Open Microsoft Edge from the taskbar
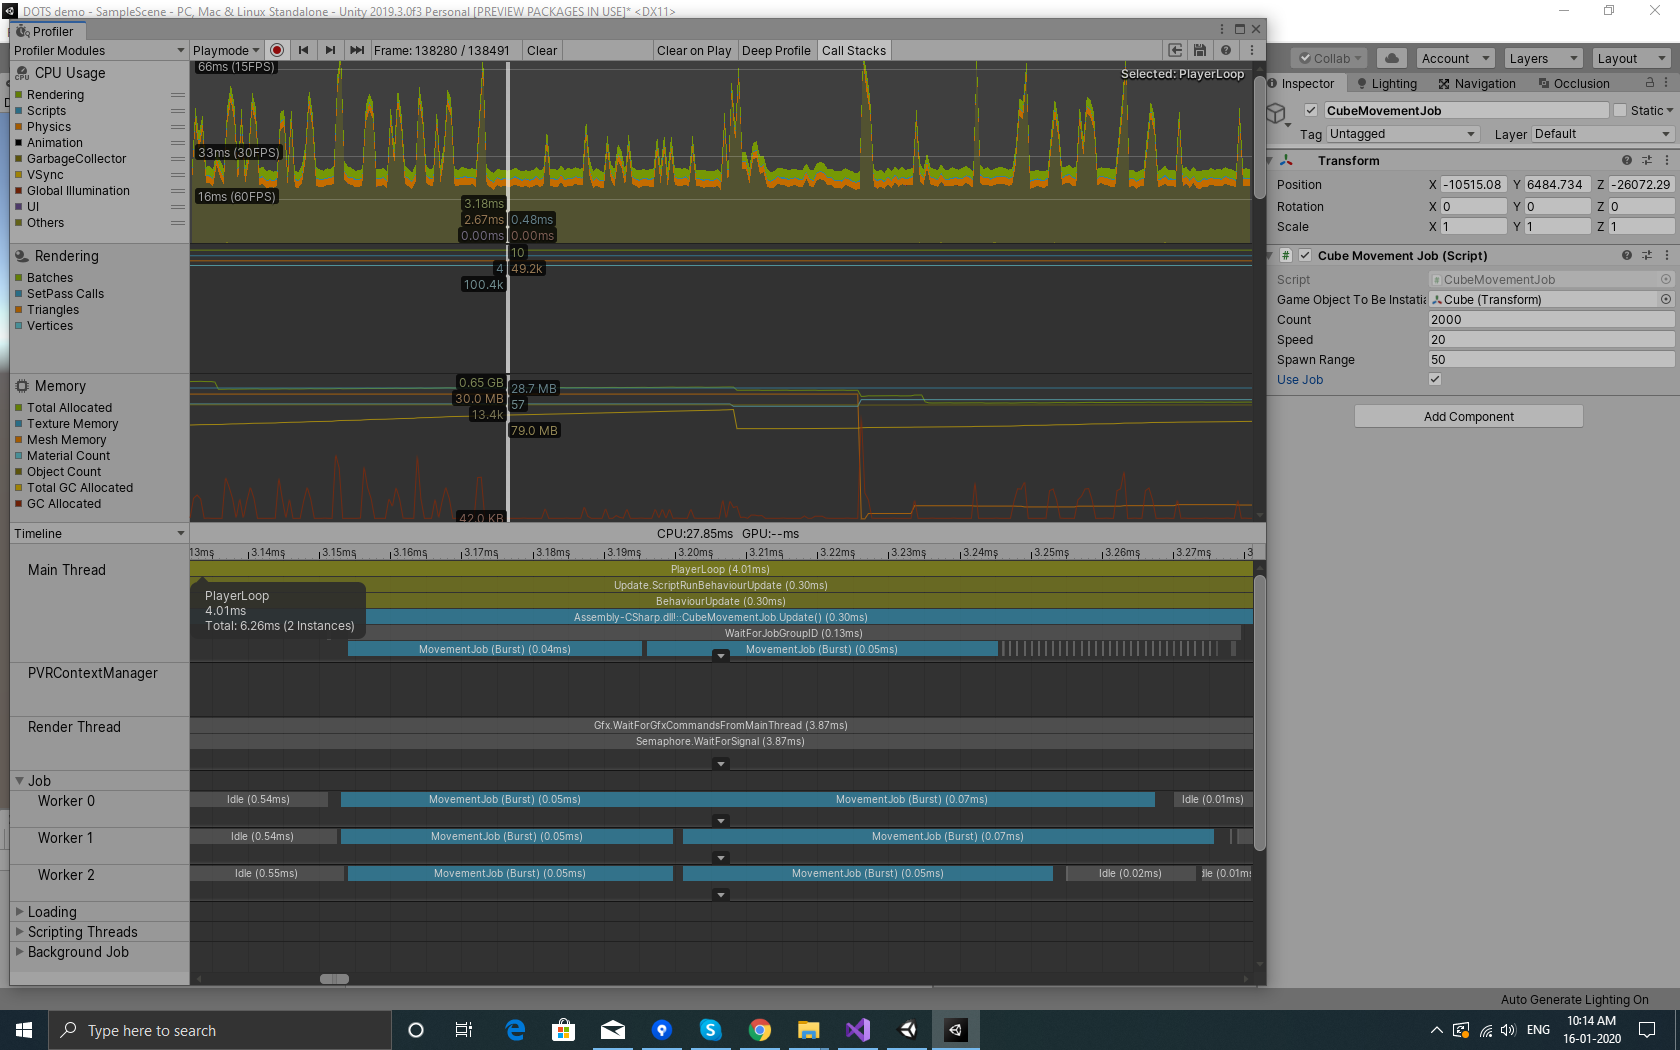This screenshot has width=1680, height=1050. [x=516, y=1030]
